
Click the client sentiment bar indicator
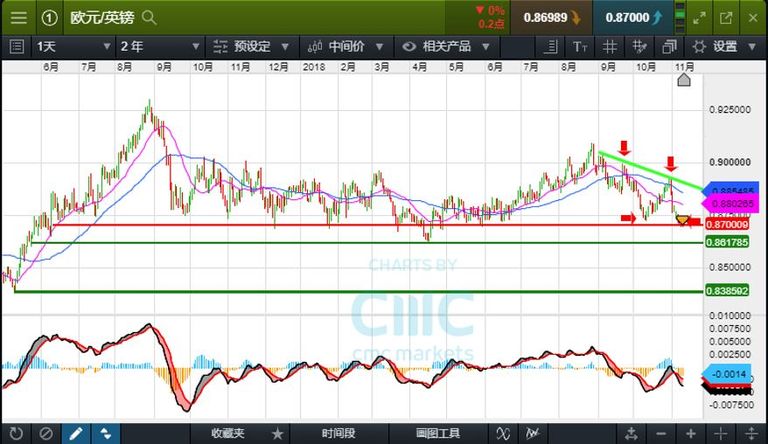coord(680,18)
